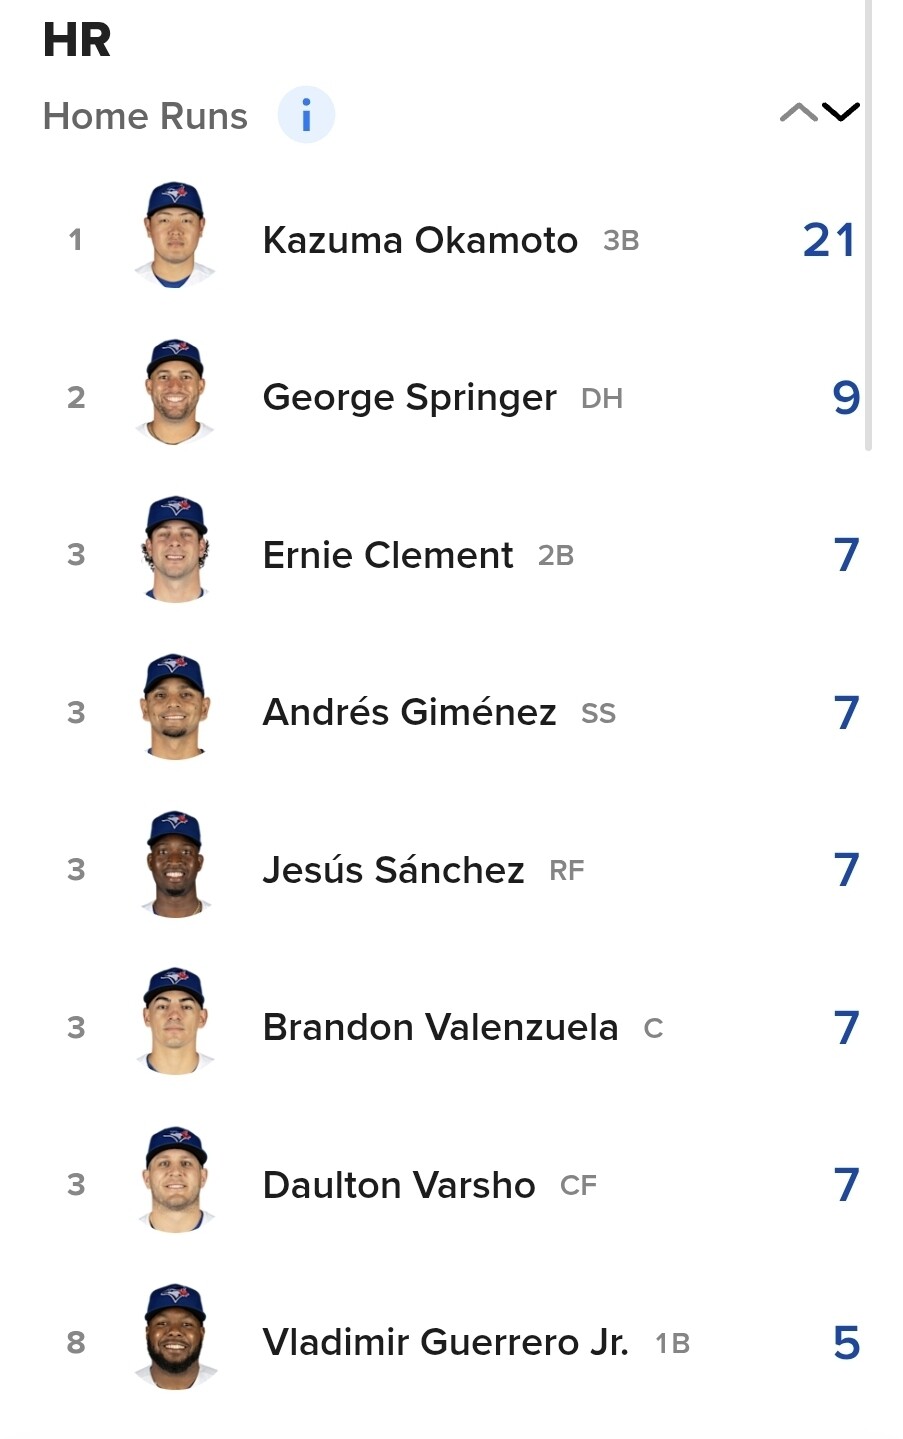Image resolution: width=903 pixels, height=1439 pixels.
Task: Select Daulton Varsho's headshot photo
Action: [175, 1180]
